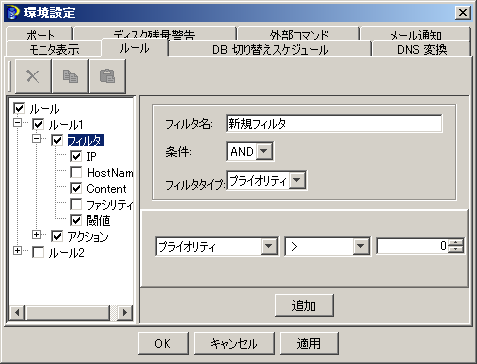Expand the アクション tree node
The width and height of the screenshot is (477, 364).
[36, 234]
